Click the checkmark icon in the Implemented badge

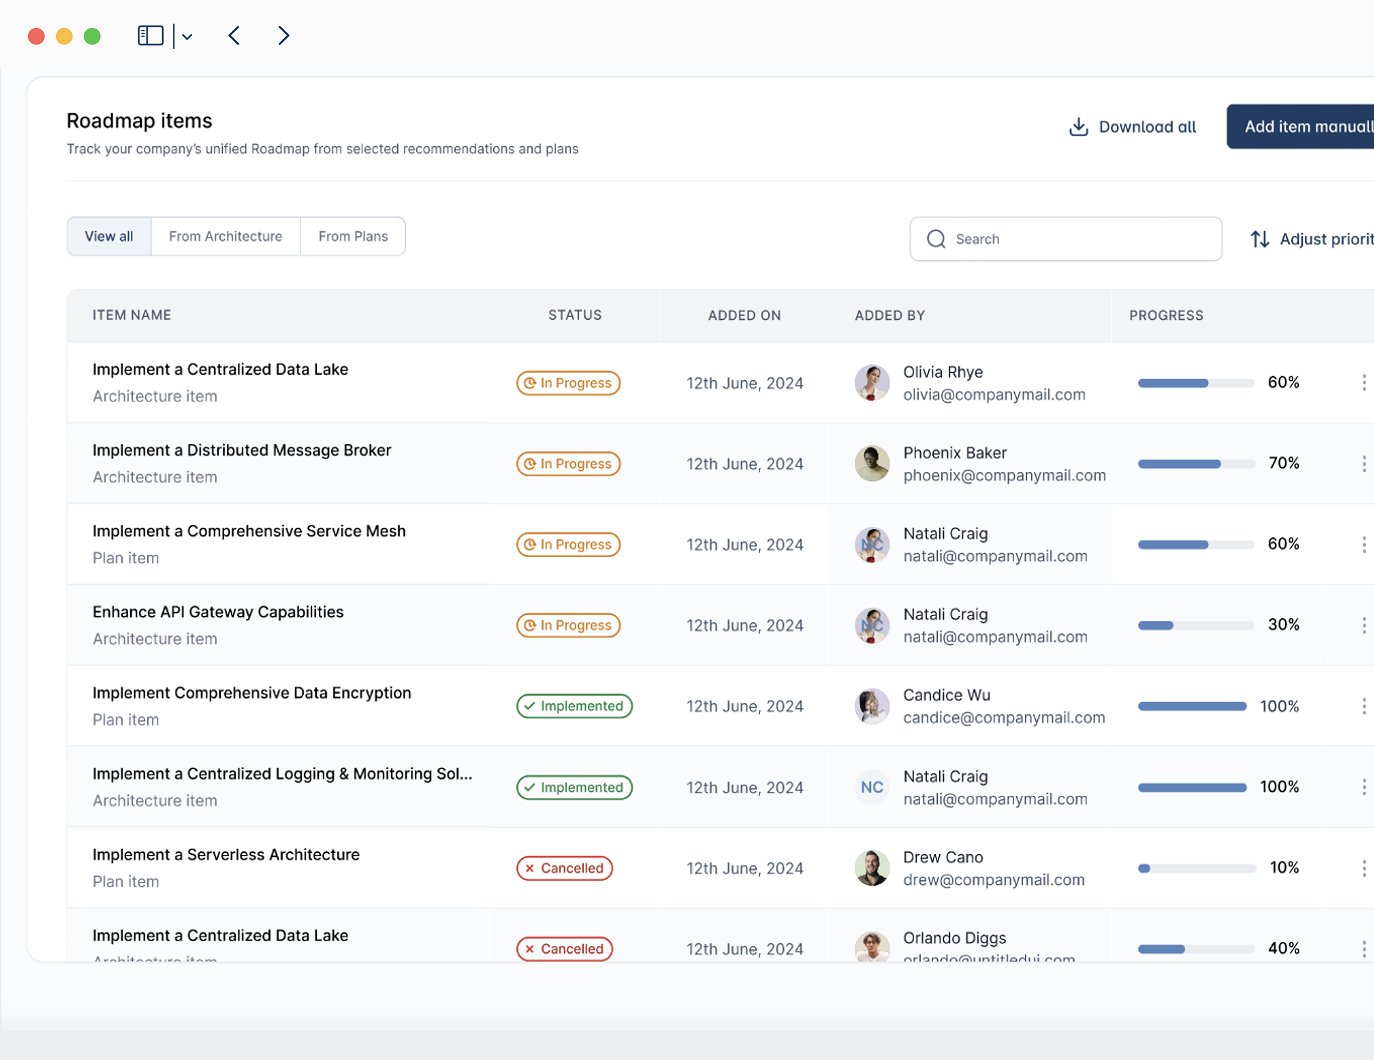[x=528, y=705]
